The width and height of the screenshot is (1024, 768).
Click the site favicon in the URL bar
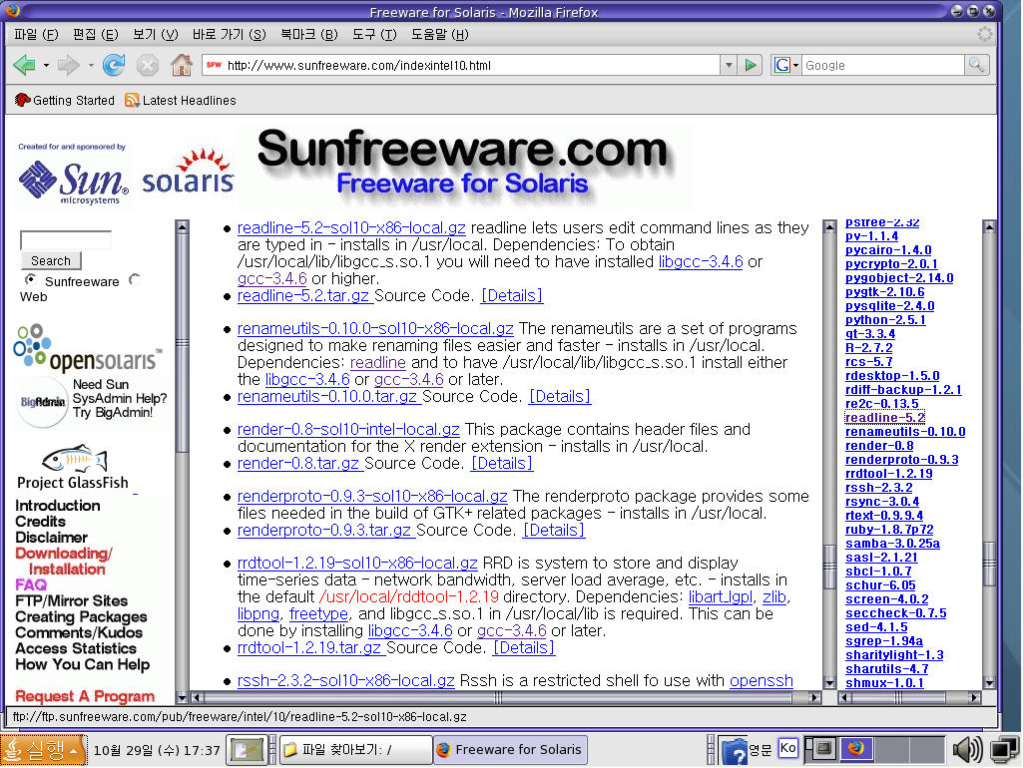pos(214,65)
